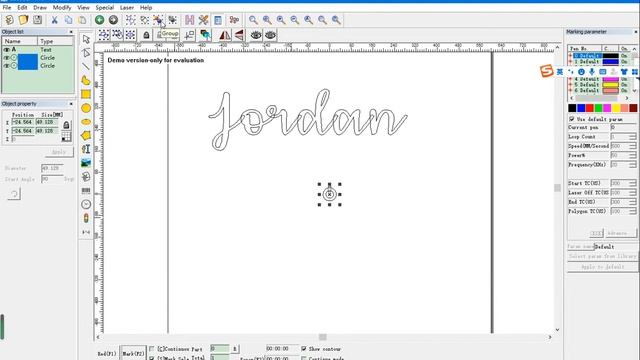Click the Red(F1) button
Viewport: 640px width, 360px height.
(107, 353)
